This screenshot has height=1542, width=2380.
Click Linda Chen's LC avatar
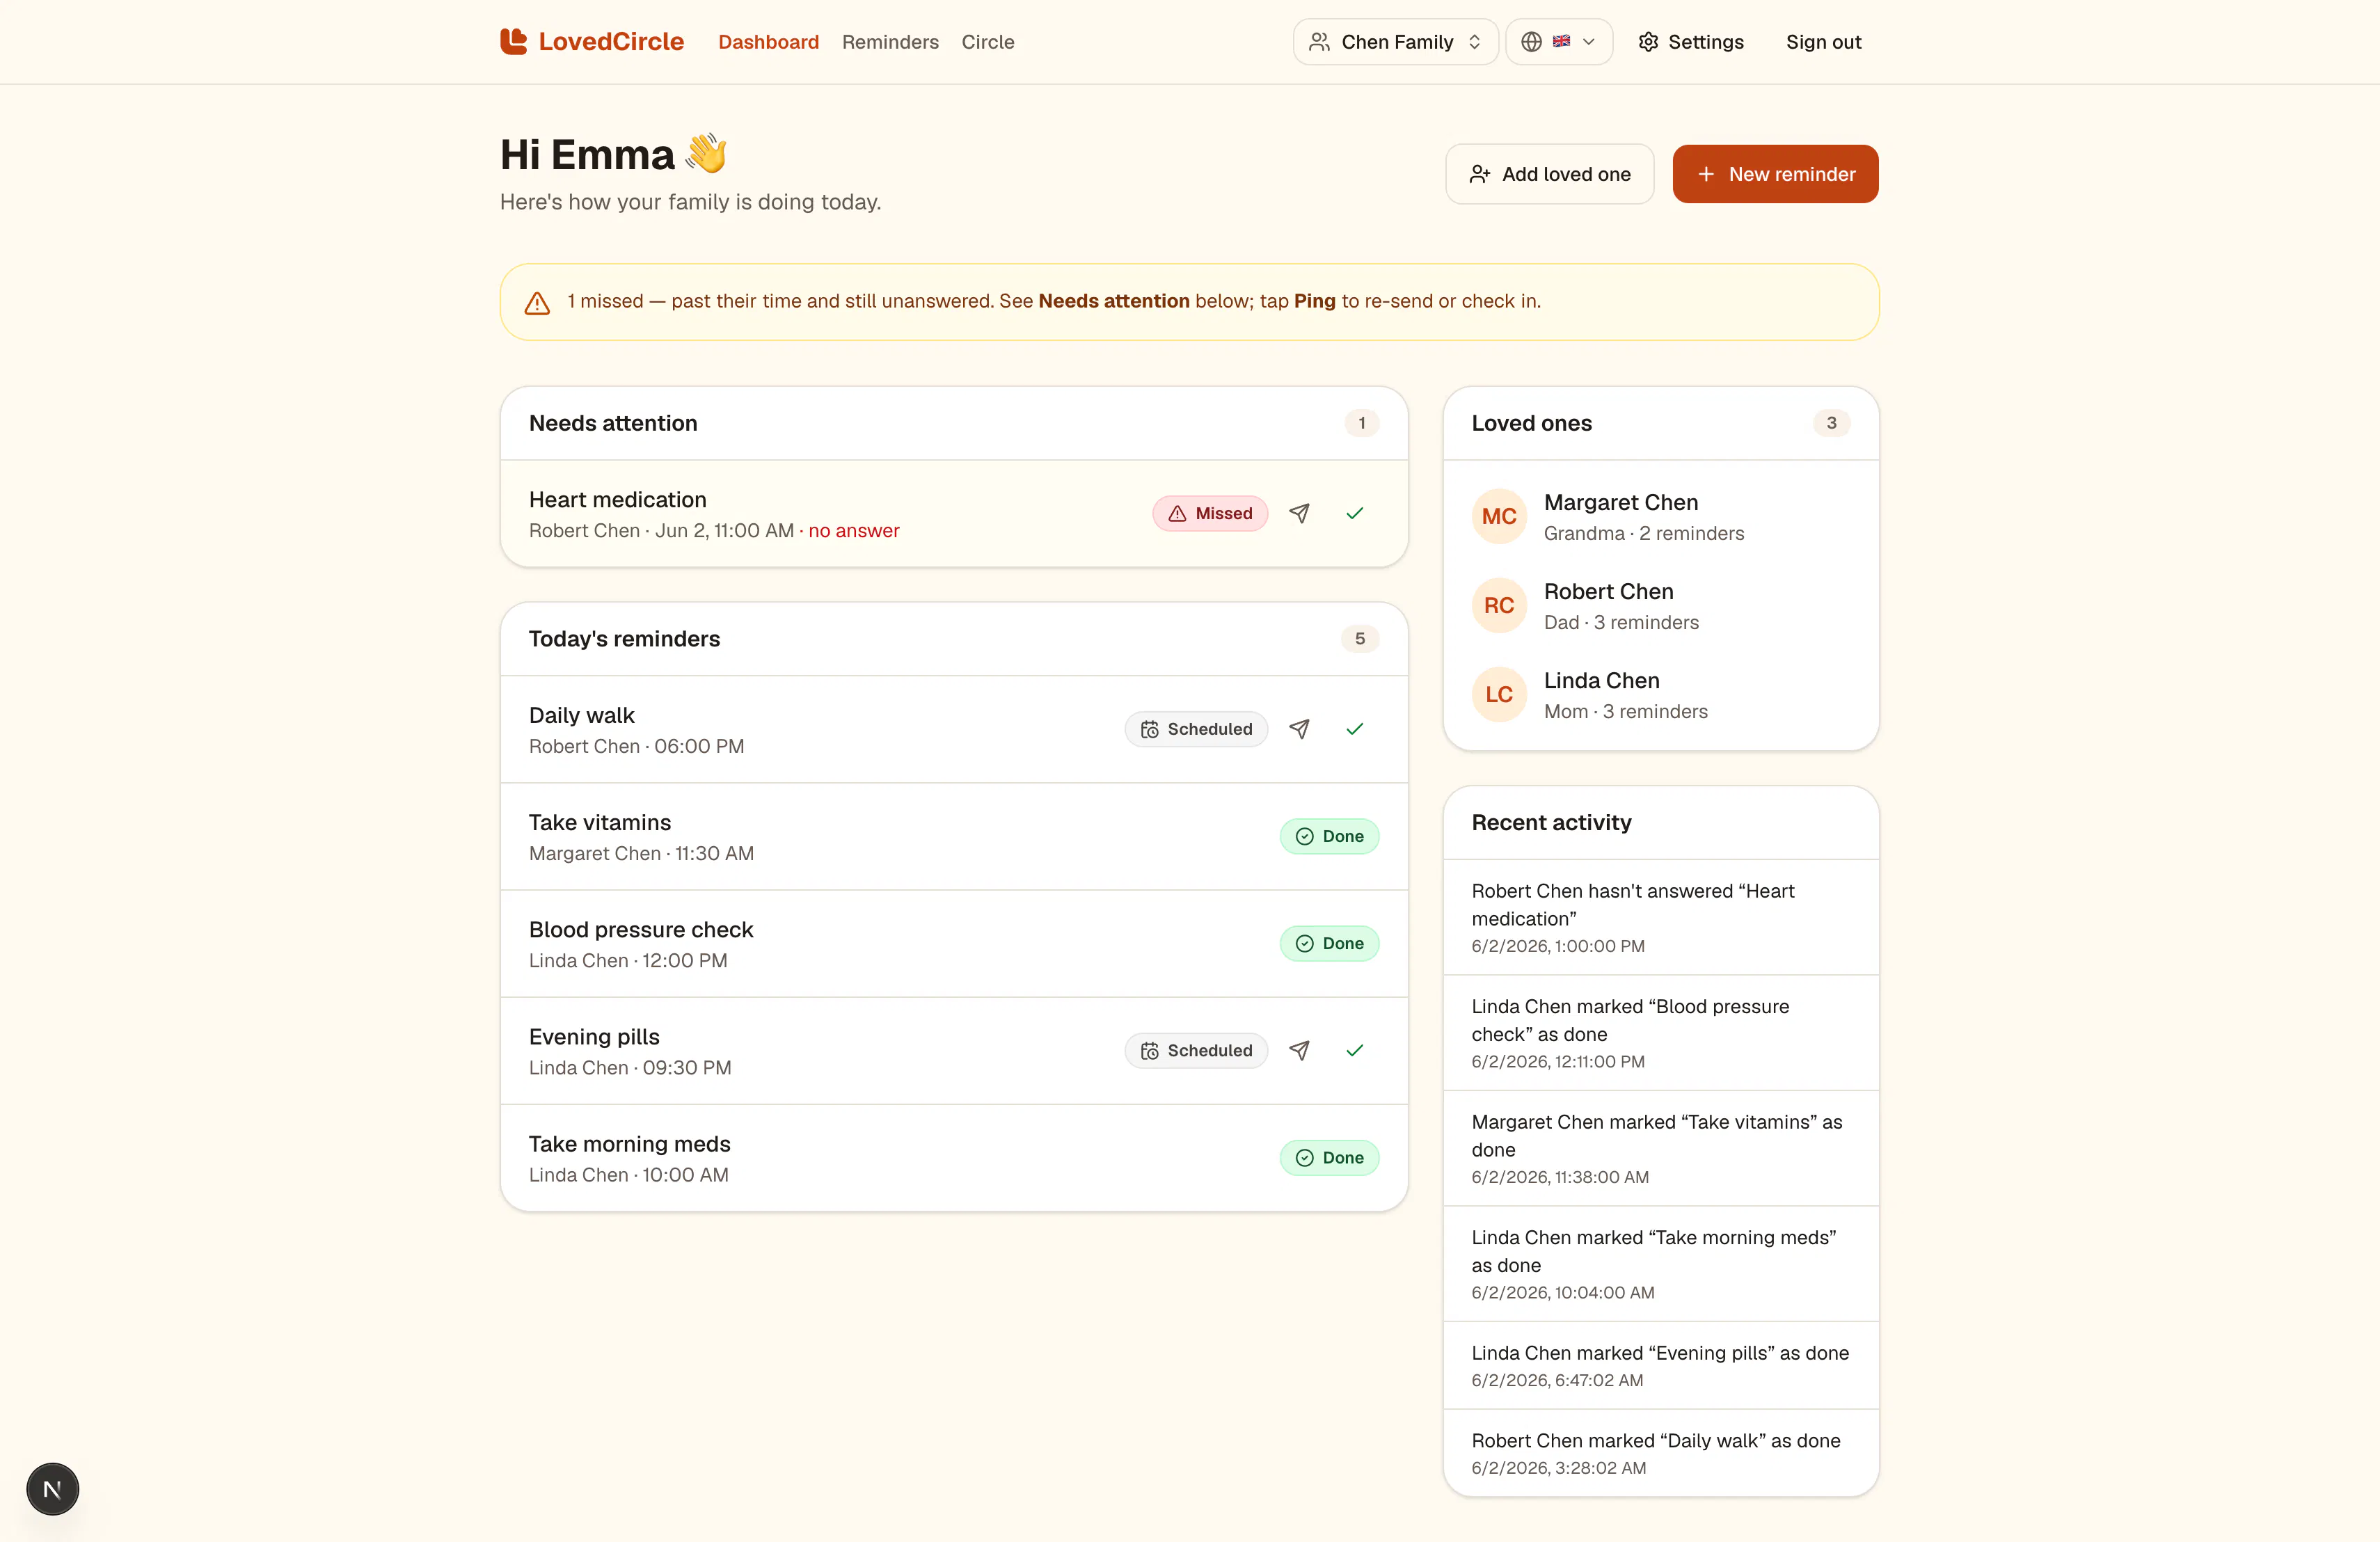tap(1499, 694)
